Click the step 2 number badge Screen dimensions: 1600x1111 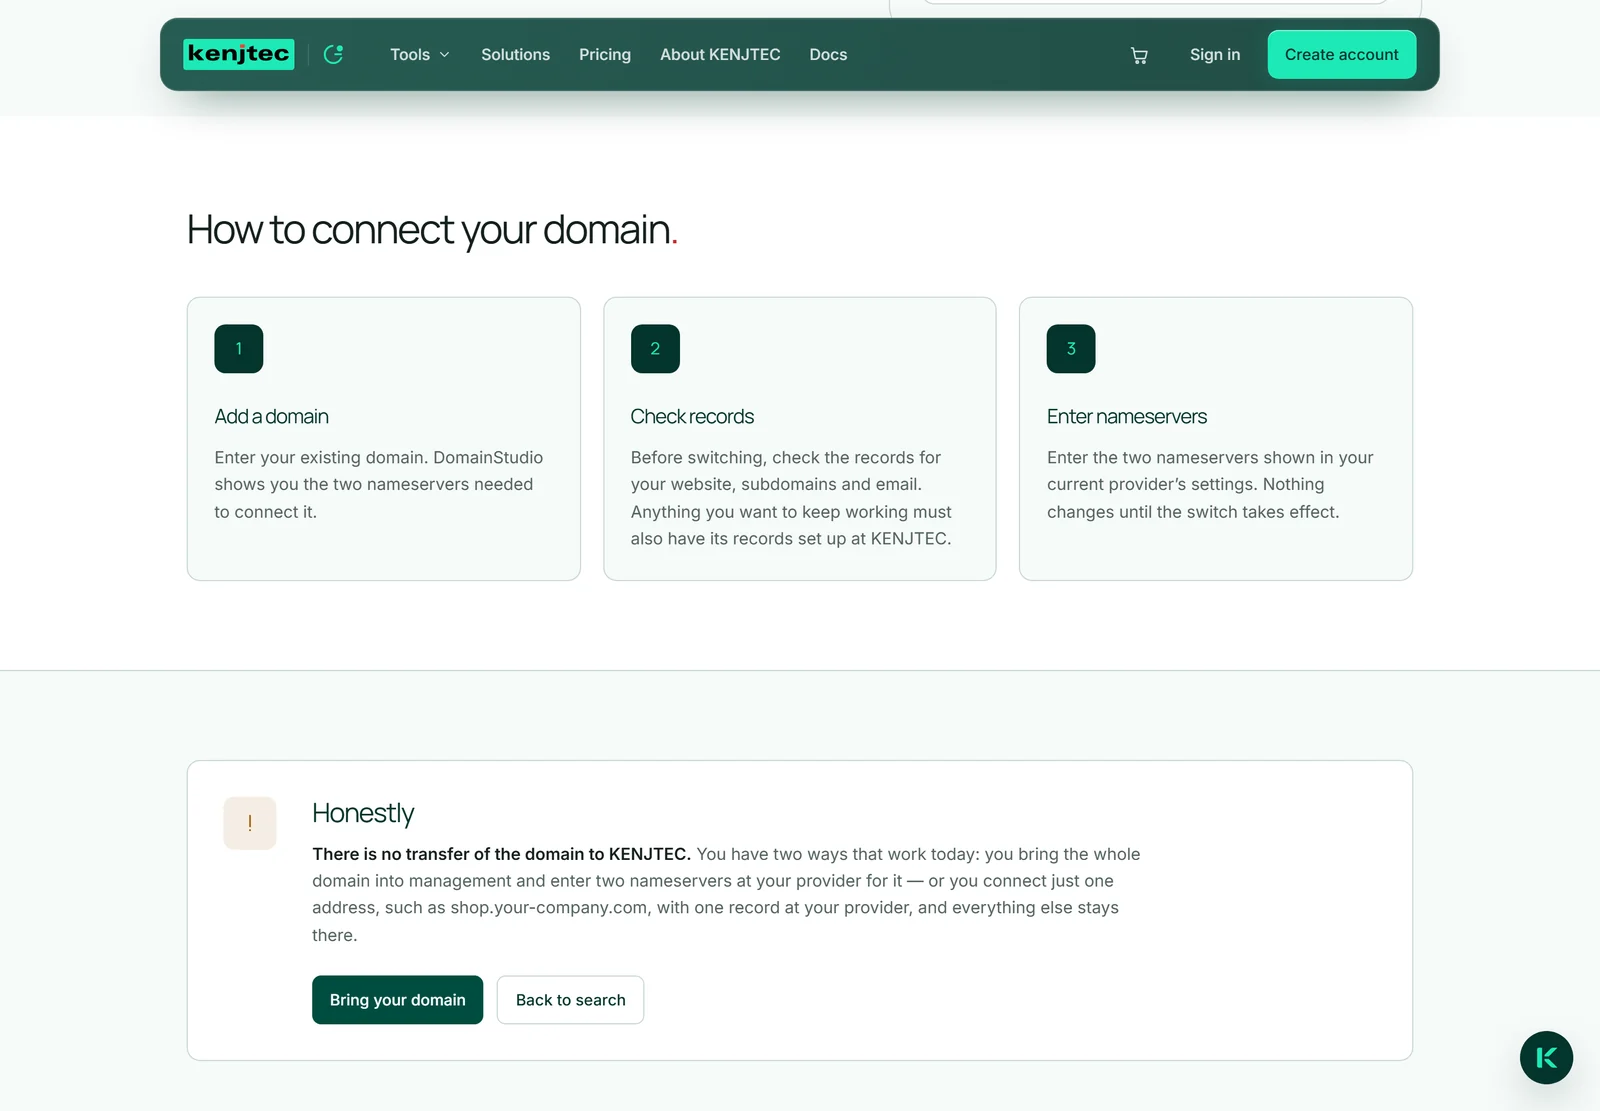coord(655,349)
